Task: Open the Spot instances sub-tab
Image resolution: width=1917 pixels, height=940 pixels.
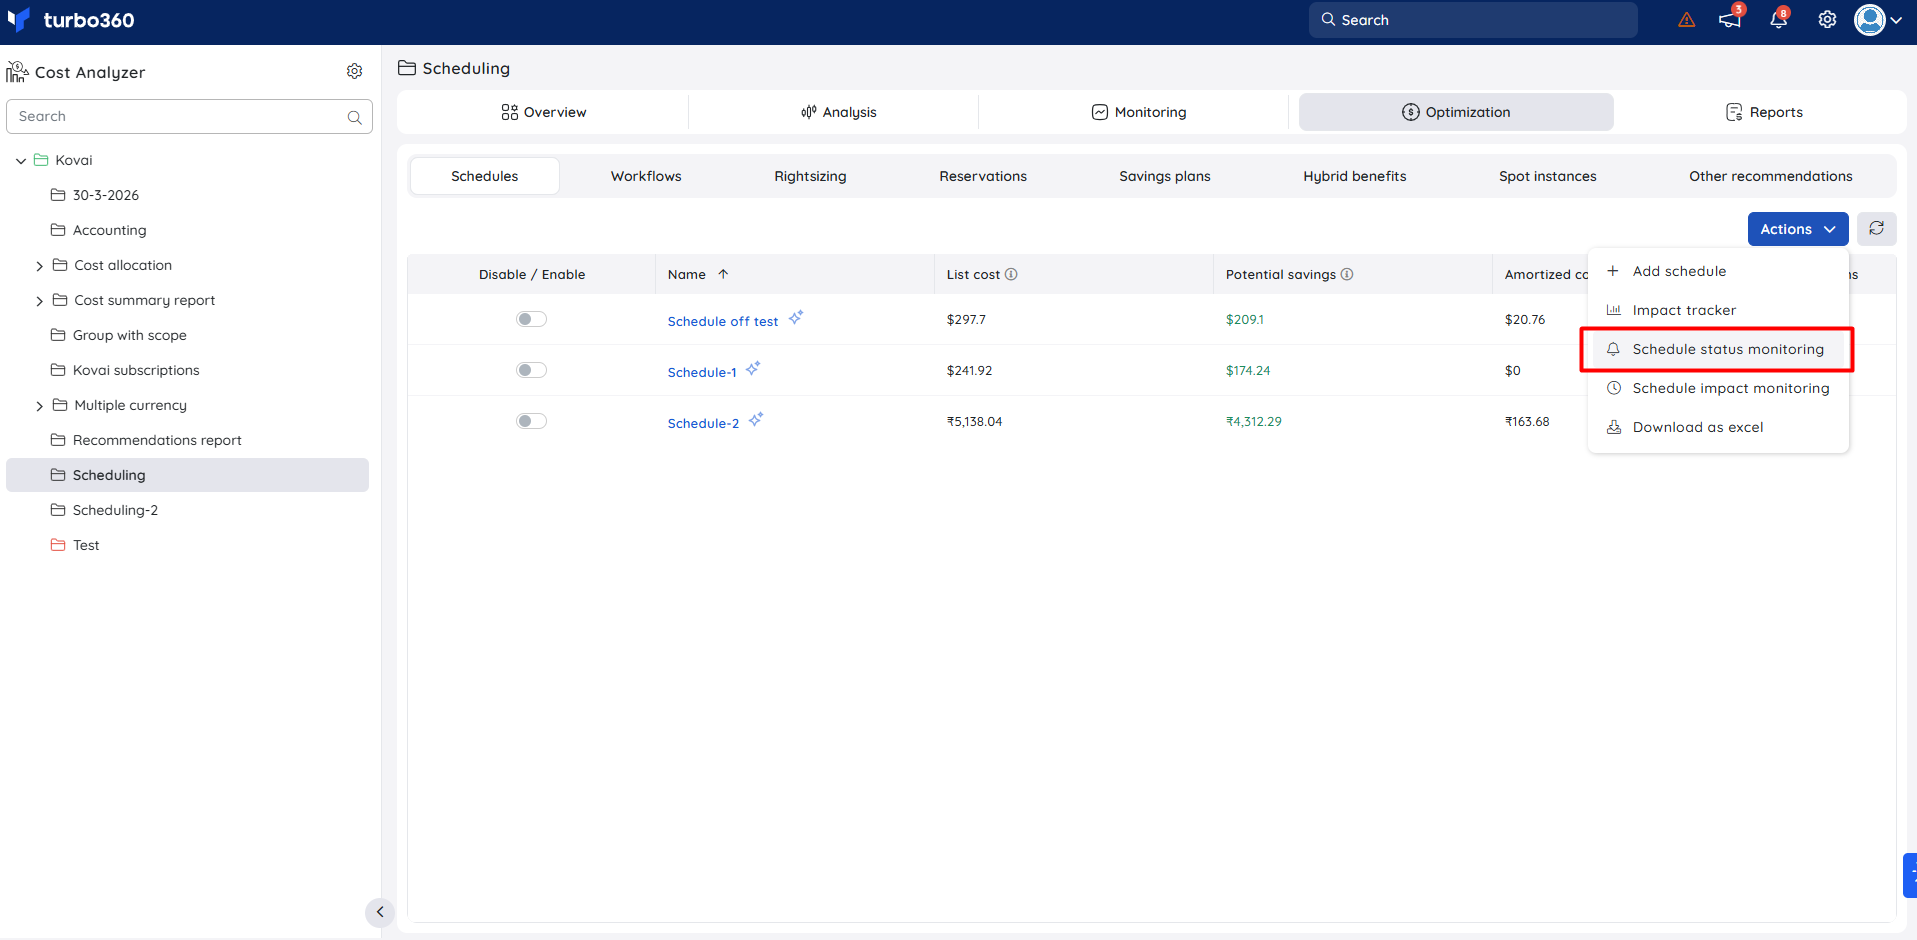Action: tap(1548, 176)
